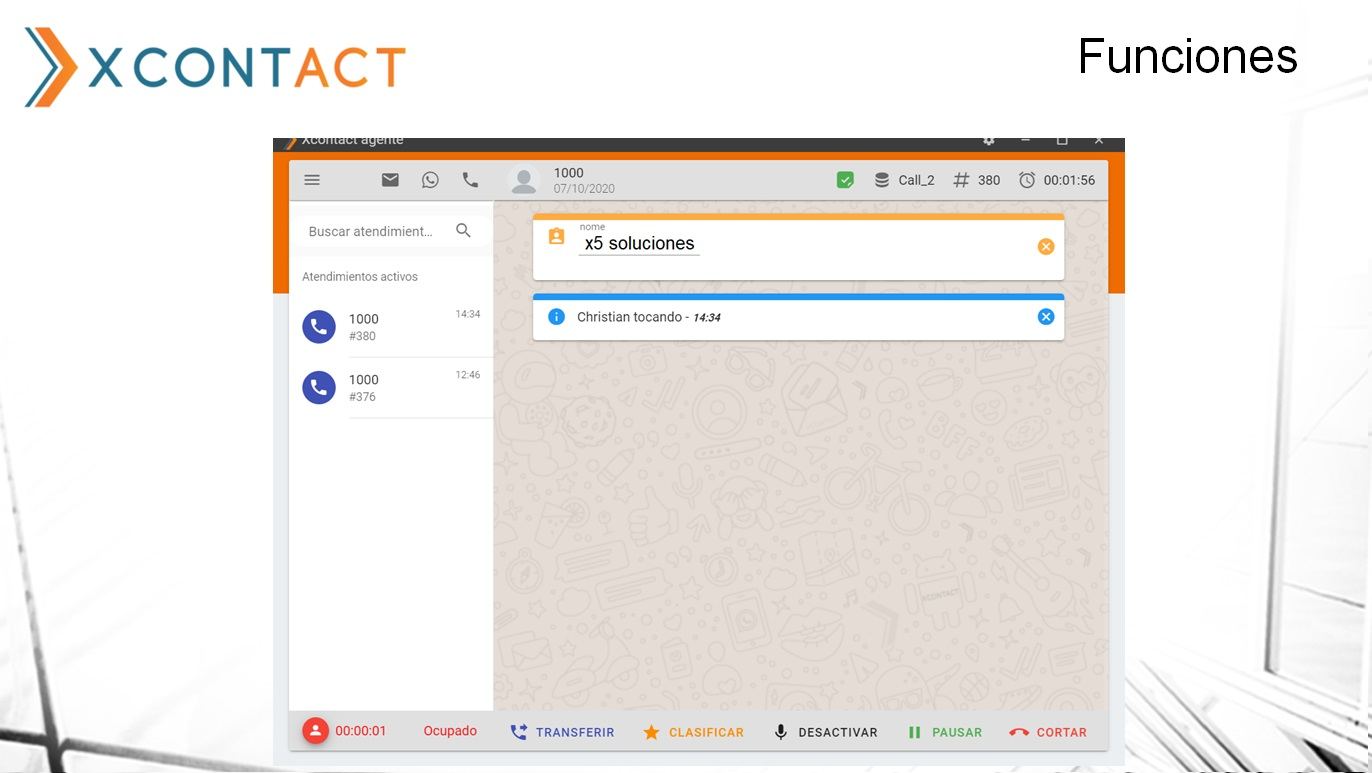Hang up with the CORTAR button
The width and height of the screenshot is (1372, 773).
coord(1048,732)
